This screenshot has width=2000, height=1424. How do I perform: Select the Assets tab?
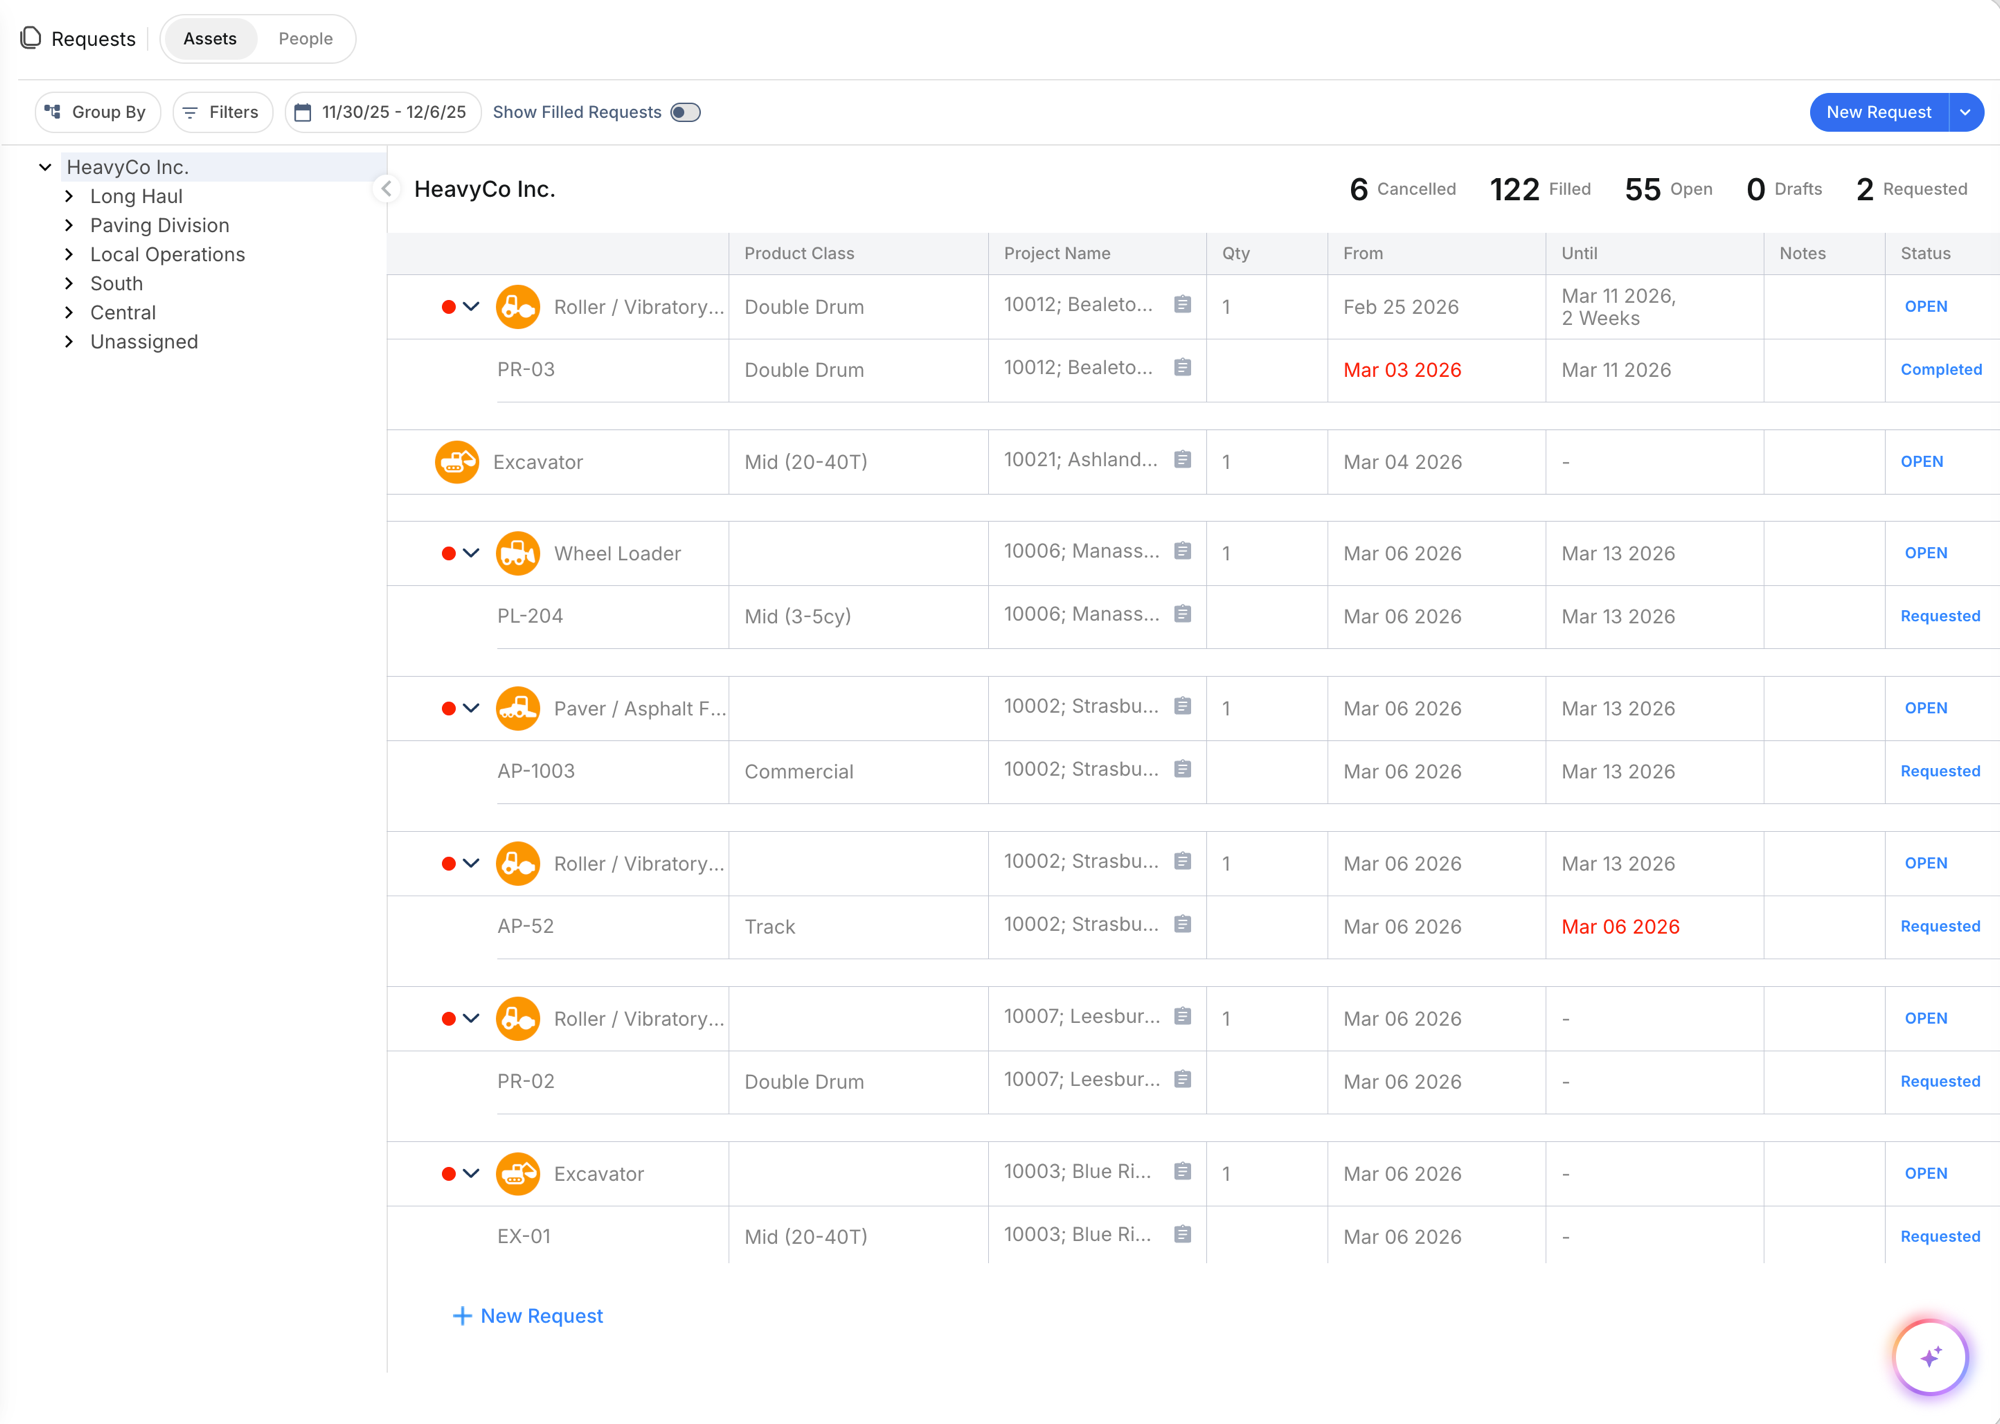209,38
